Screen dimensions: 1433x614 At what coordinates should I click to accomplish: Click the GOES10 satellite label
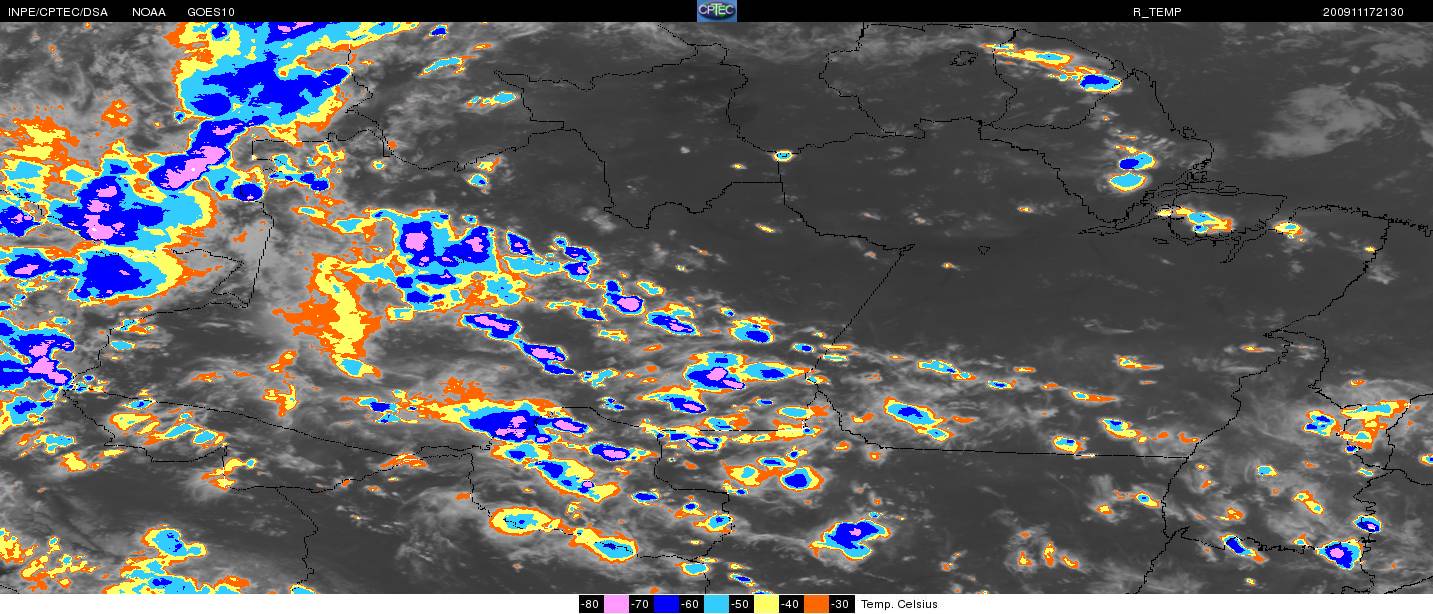(213, 12)
